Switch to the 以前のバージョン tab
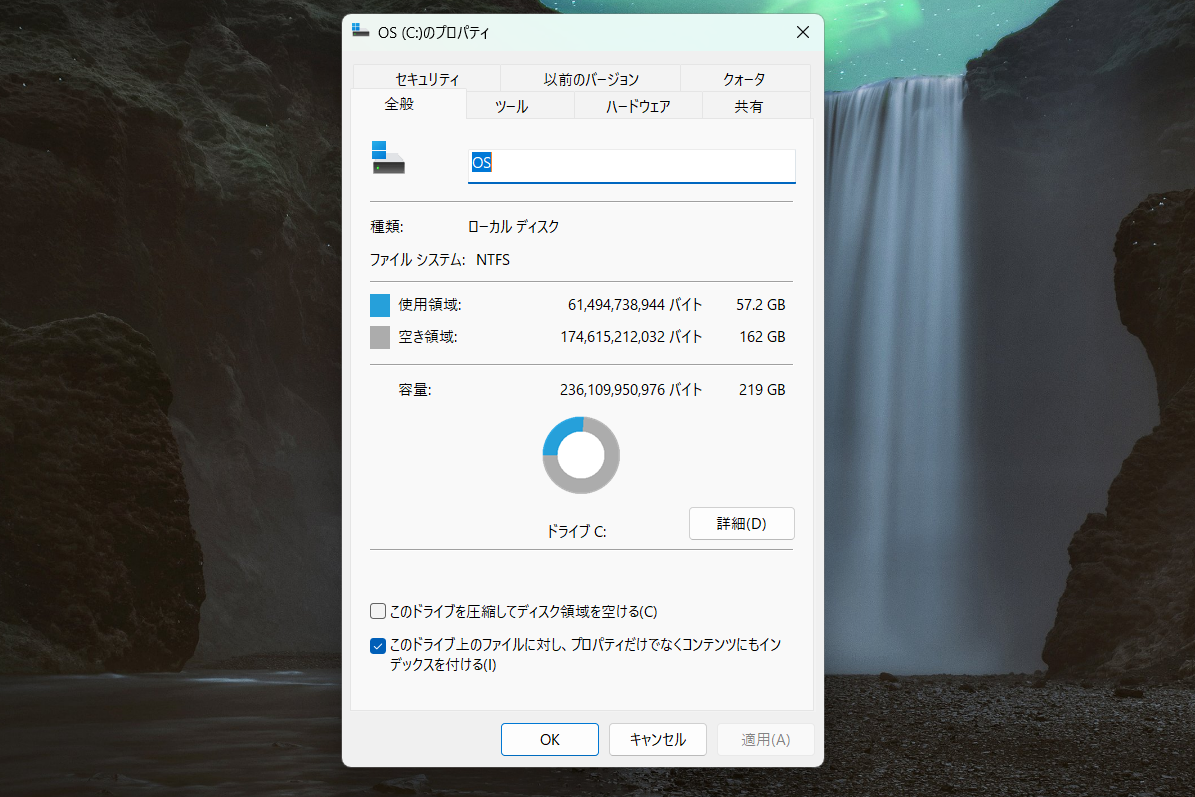This screenshot has height=797, width=1195. click(x=591, y=78)
